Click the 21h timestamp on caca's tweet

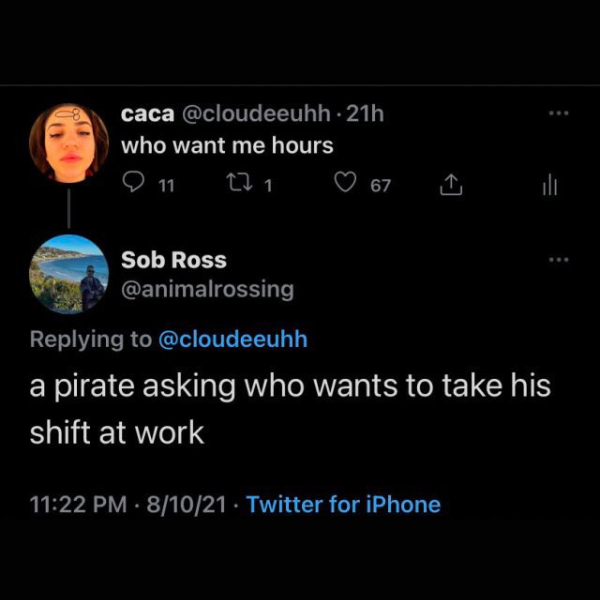[362, 114]
